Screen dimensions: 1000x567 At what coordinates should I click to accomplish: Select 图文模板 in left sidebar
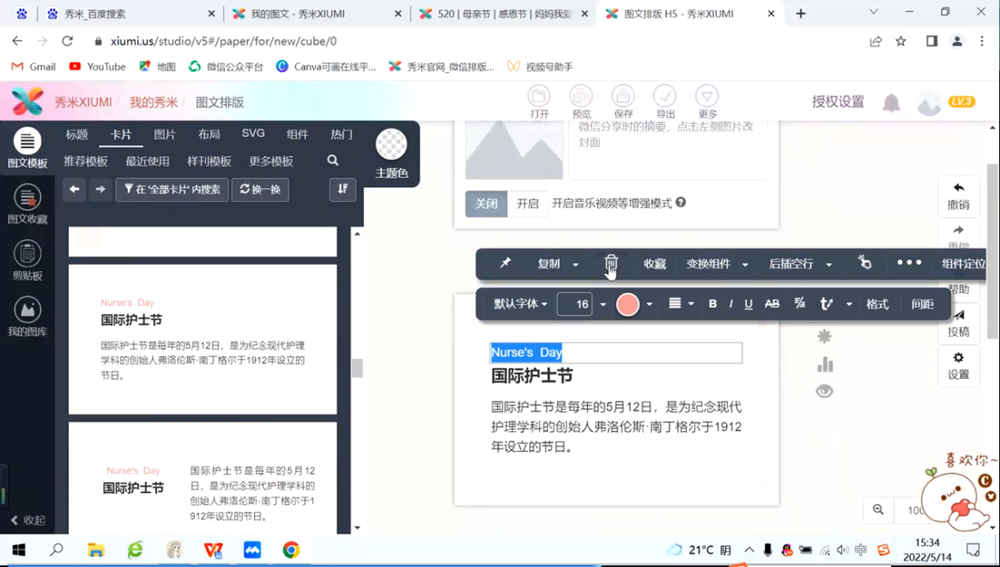(x=27, y=148)
